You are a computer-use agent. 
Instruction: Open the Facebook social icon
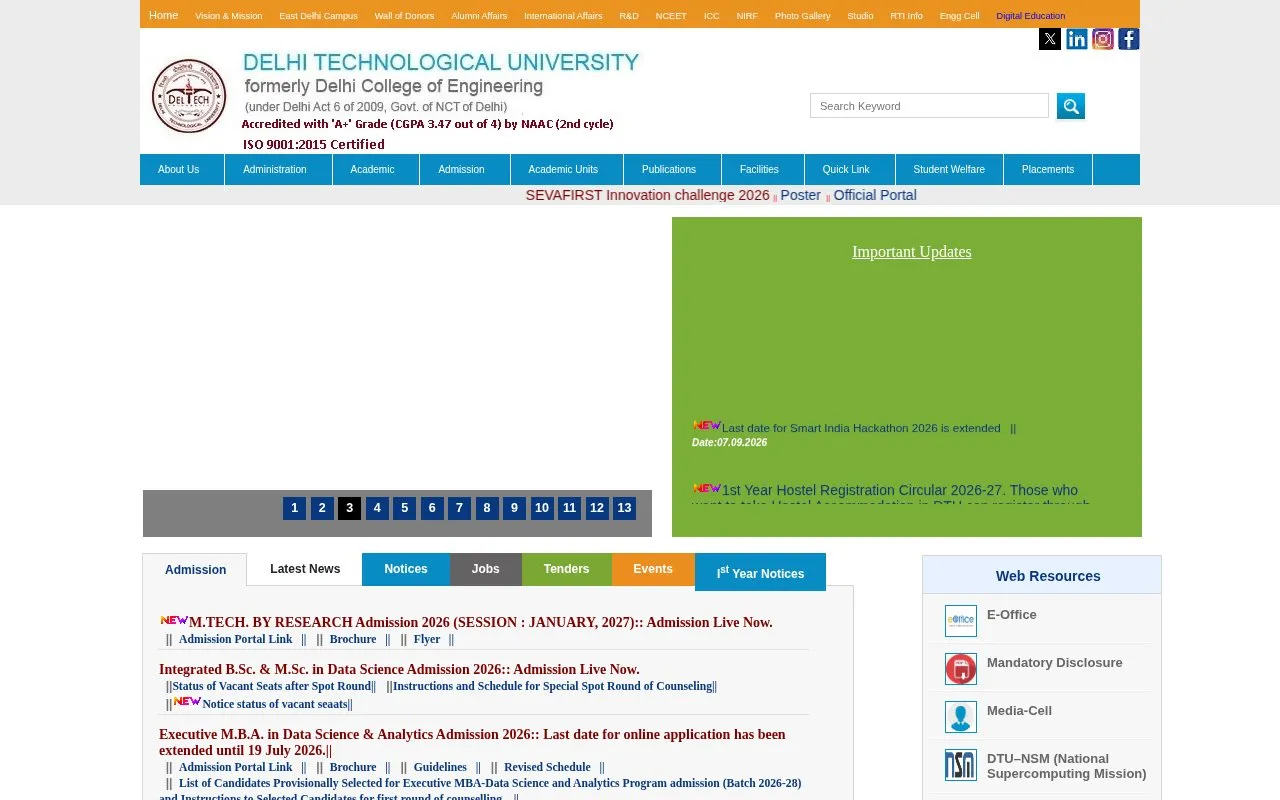pyautogui.click(x=1129, y=39)
